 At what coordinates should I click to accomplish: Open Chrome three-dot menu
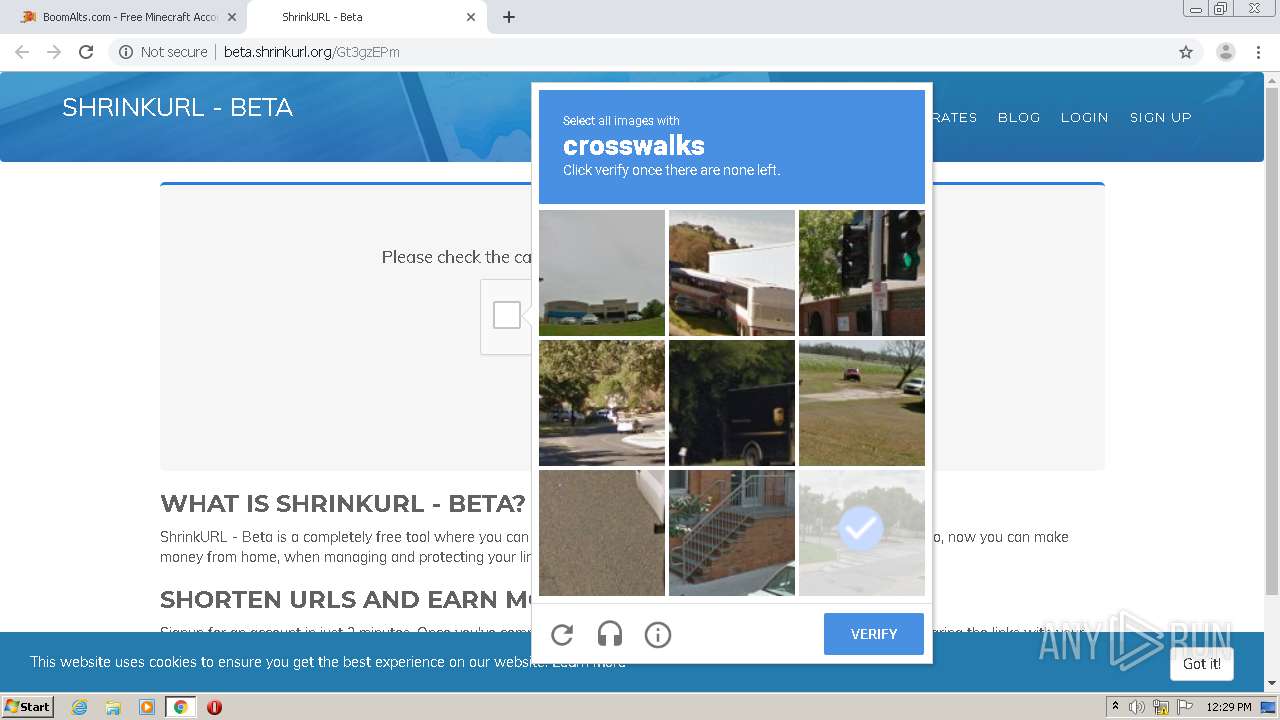[1258, 52]
